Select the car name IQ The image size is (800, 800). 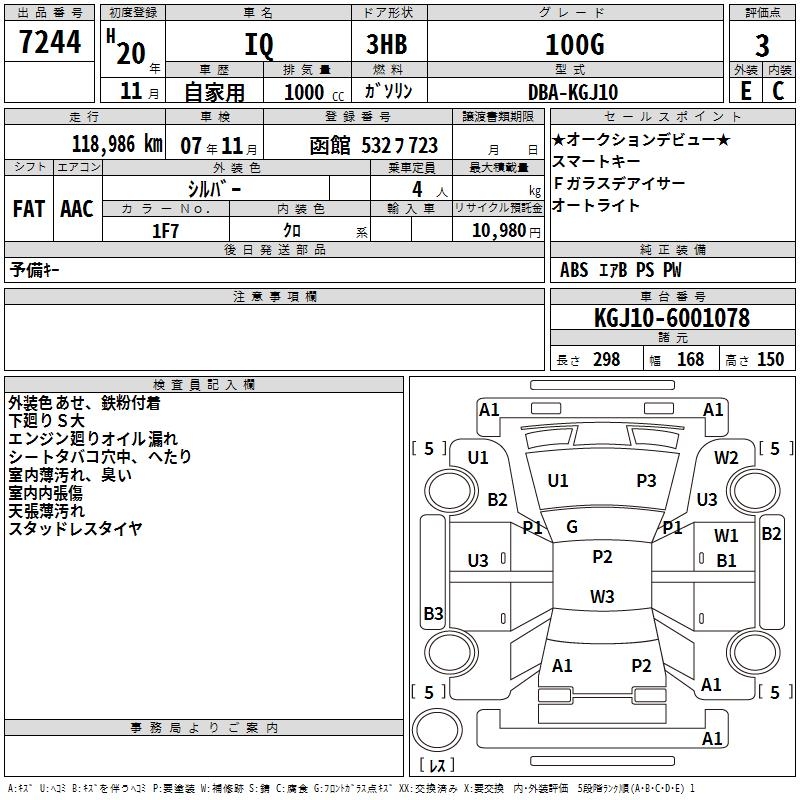point(259,45)
